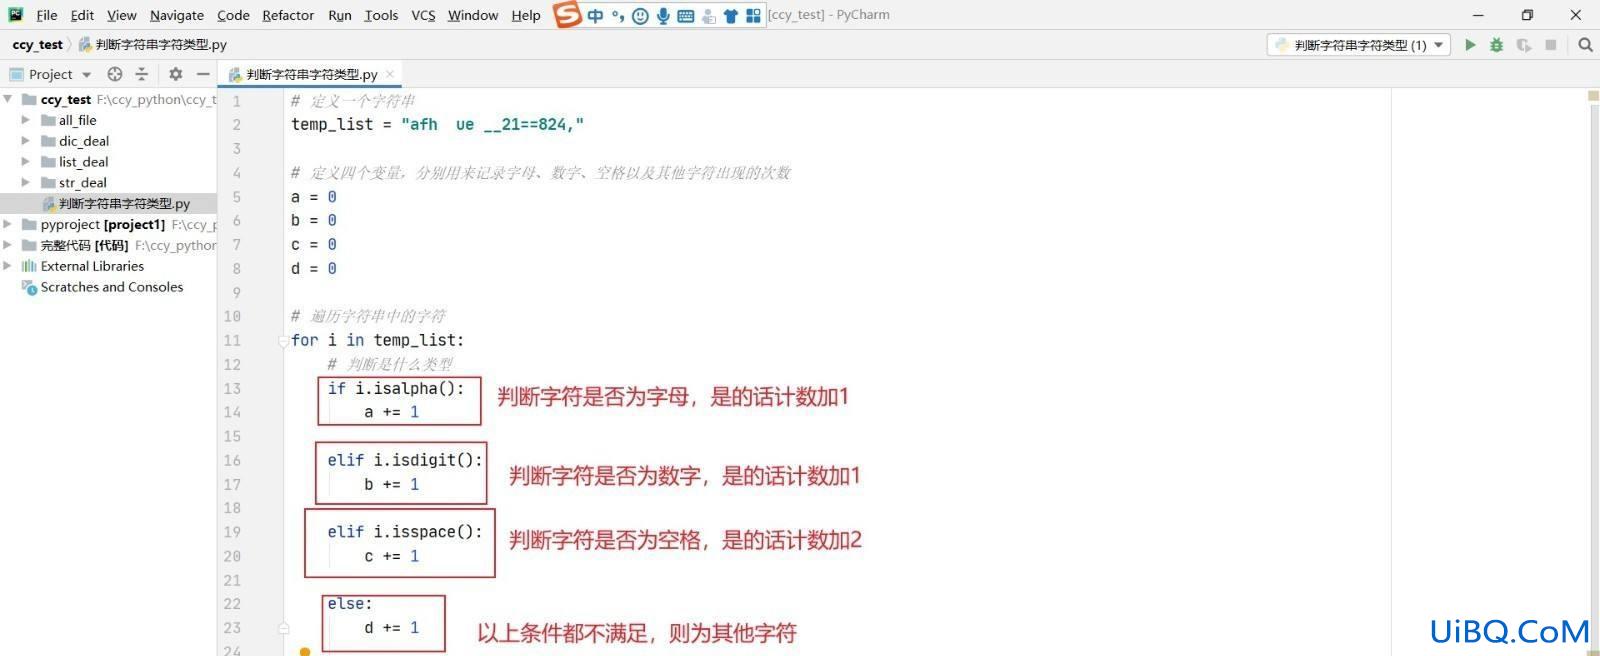Viewport: 1600px width, 656px height.
Task: Expand the all_file folder
Action: [26, 120]
